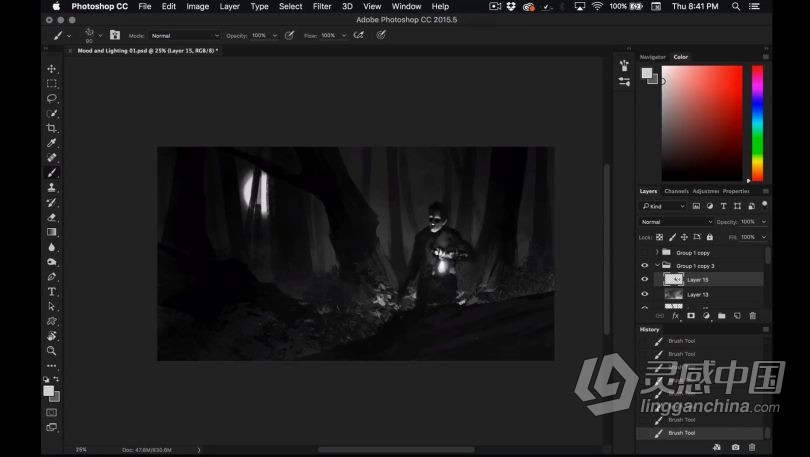Screen dimensions: 810x457
Task: Create new adjustment layer icon
Action: coord(706,316)
